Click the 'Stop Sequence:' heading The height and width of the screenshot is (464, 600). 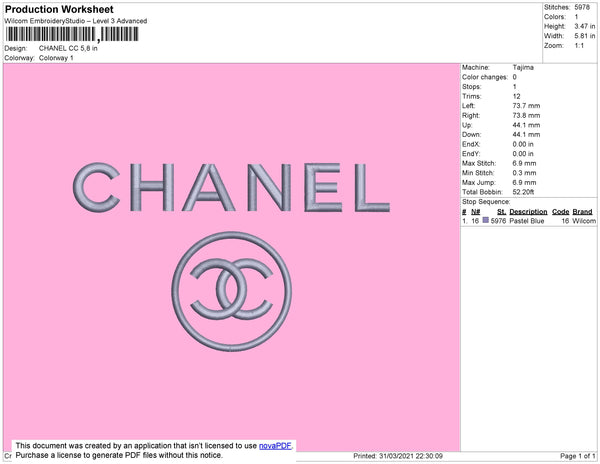click(x=486, y=202)
